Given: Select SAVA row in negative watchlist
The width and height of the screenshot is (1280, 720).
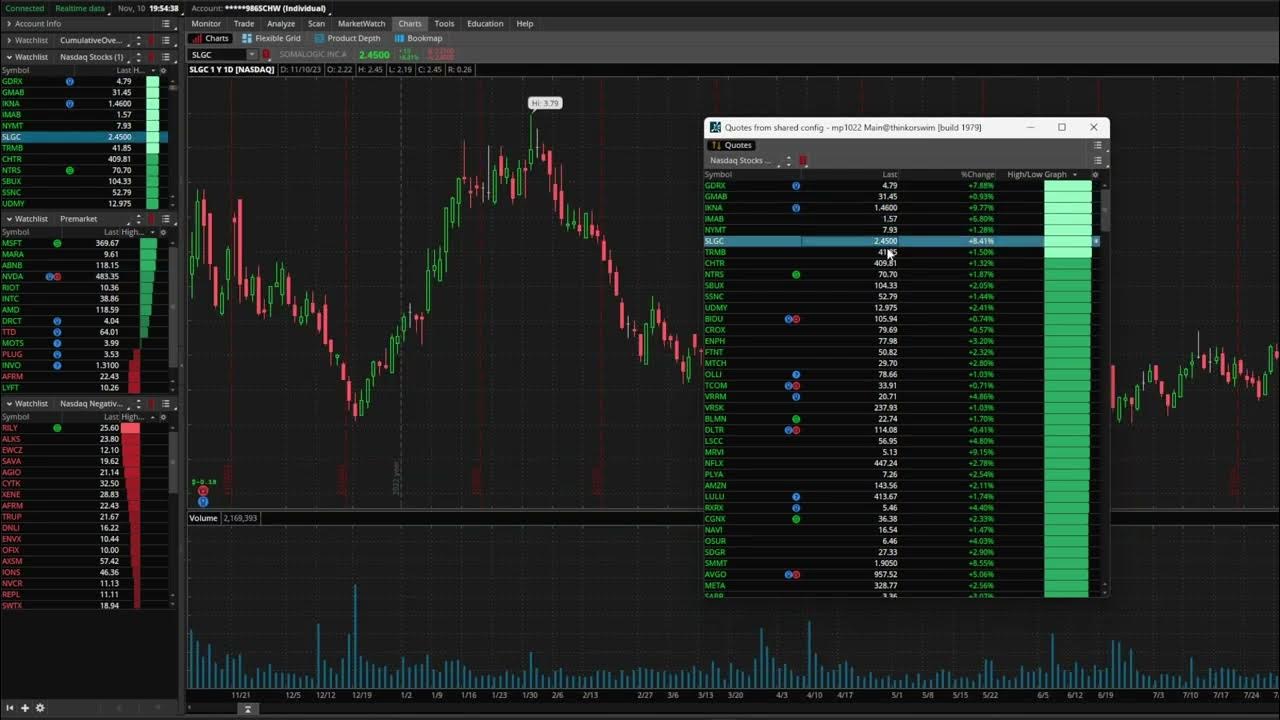Looking at the screenshot, I should [84, 461].
